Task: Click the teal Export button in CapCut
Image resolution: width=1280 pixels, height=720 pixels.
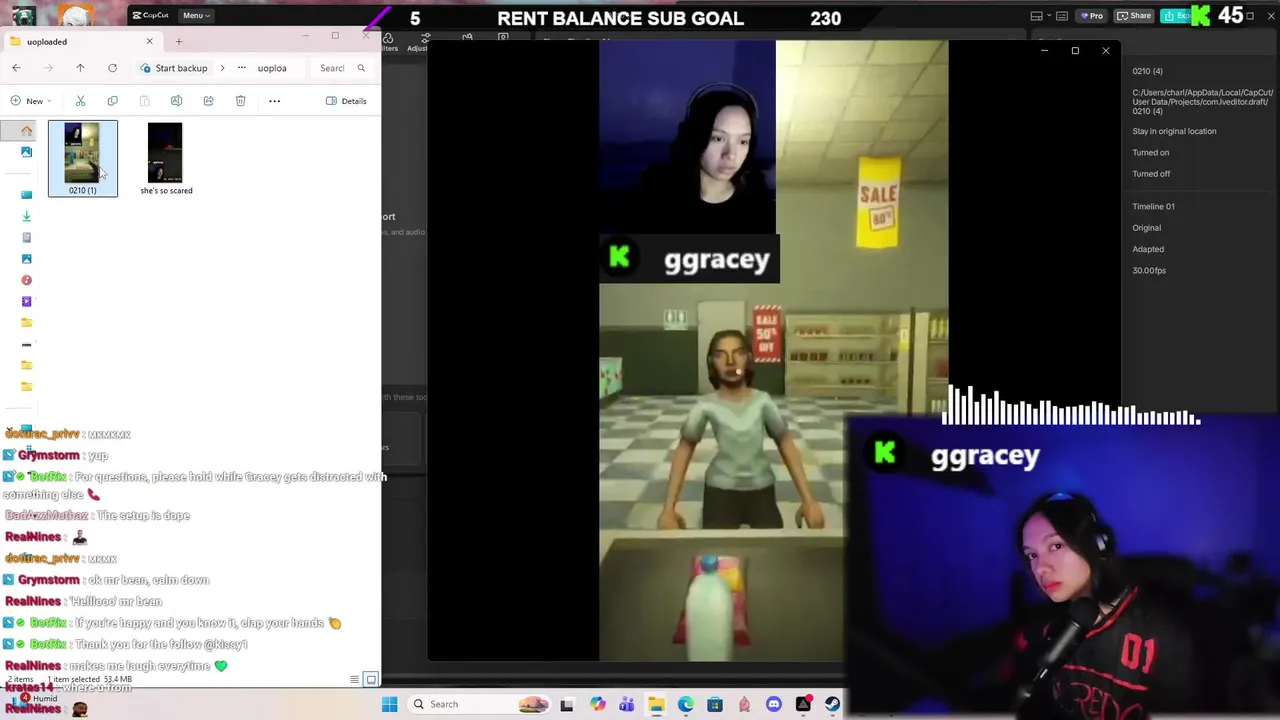Action: (1177, 16)
